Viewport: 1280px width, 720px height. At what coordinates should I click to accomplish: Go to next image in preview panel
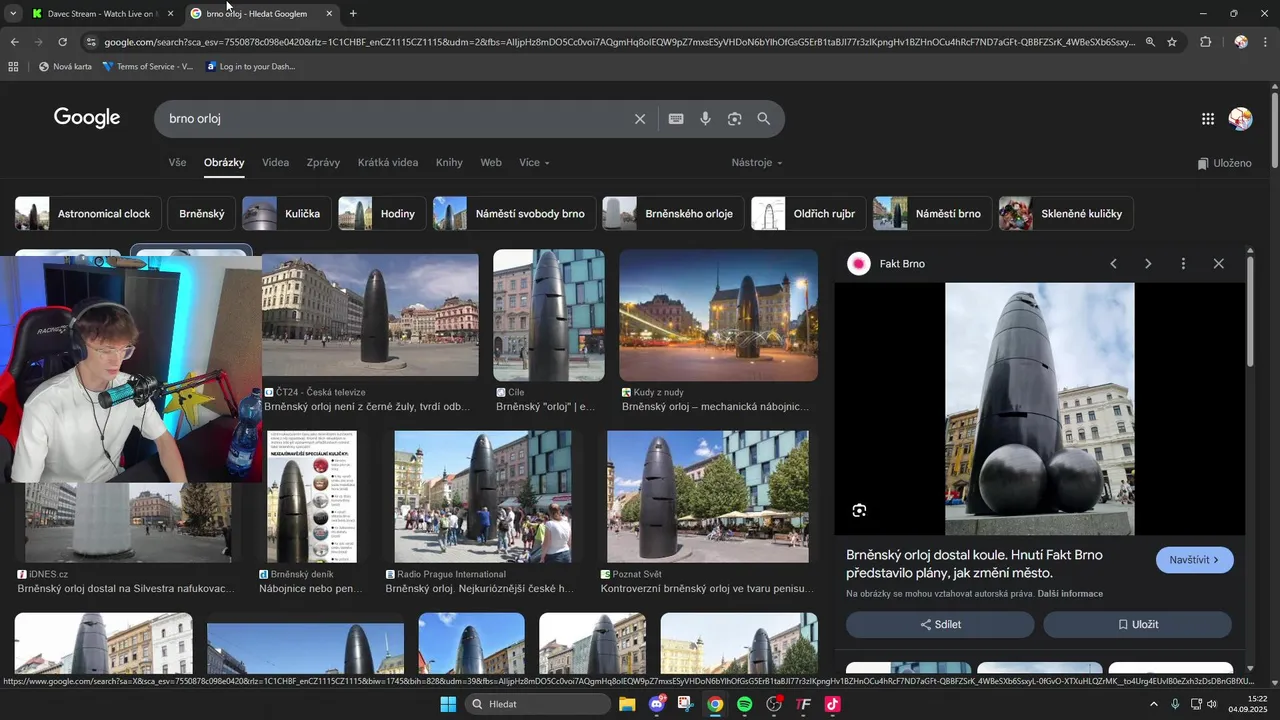(1148, 264)
